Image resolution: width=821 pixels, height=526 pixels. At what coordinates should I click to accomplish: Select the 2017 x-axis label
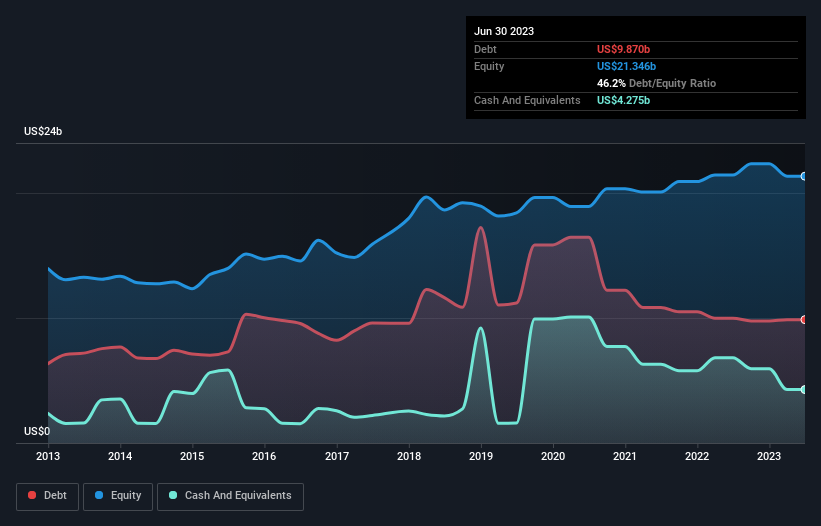(337, 456)
